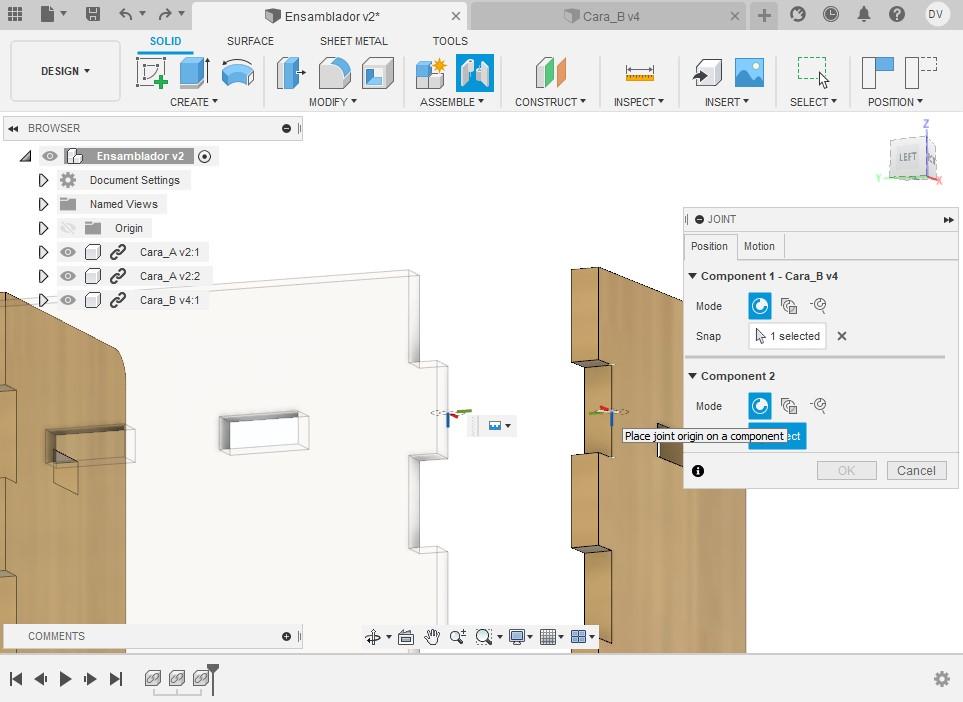Switch to the SURFACE tab
This screenshot has height=702, width=963.
tap(251, 41)
